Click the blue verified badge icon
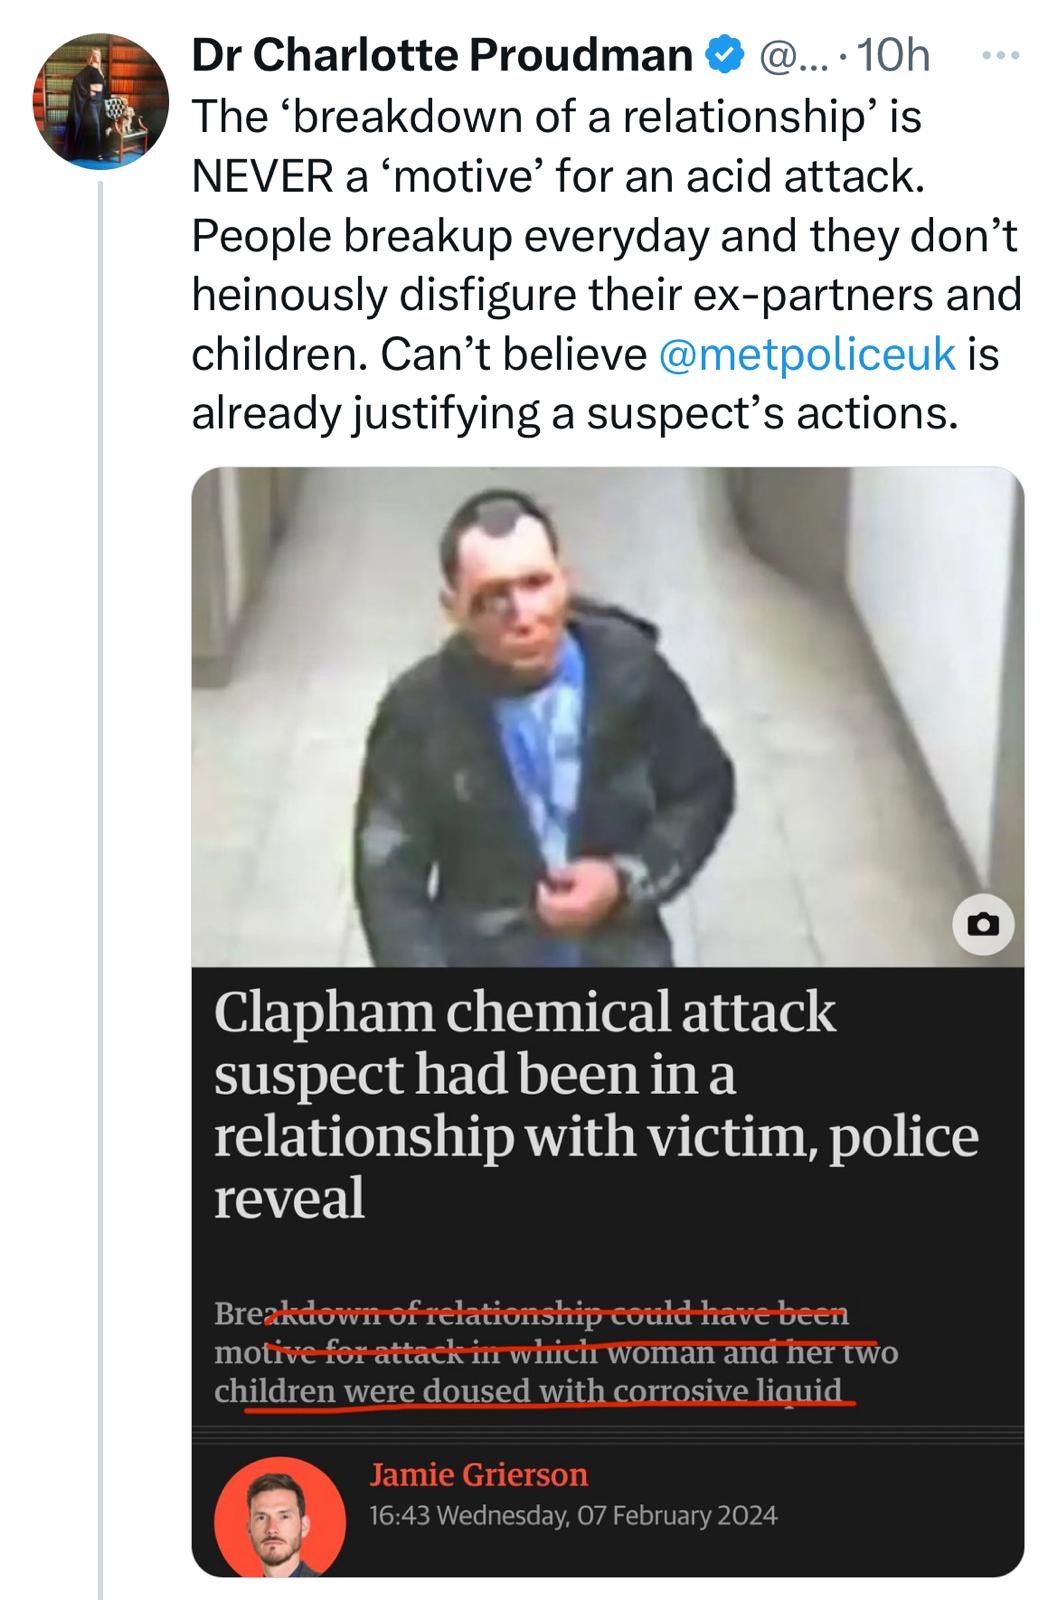 (x=726, y=55)
